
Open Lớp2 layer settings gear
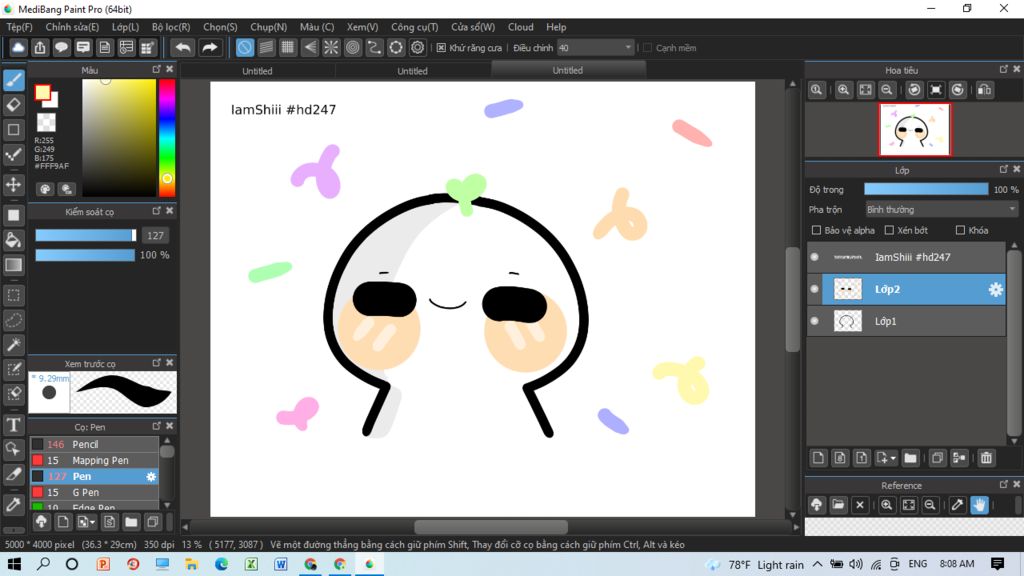pos(995,289)
